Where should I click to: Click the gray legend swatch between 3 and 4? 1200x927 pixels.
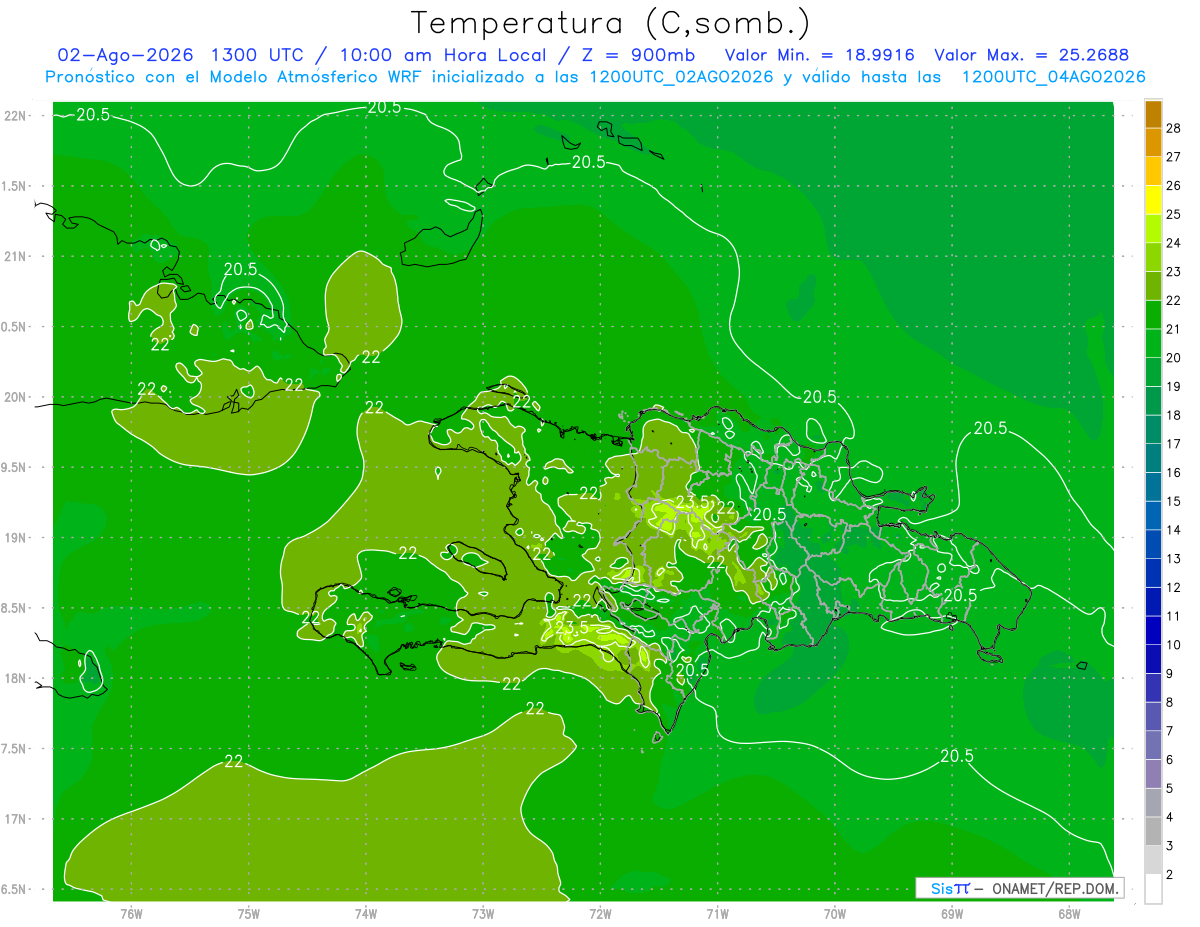(1153, 832)
